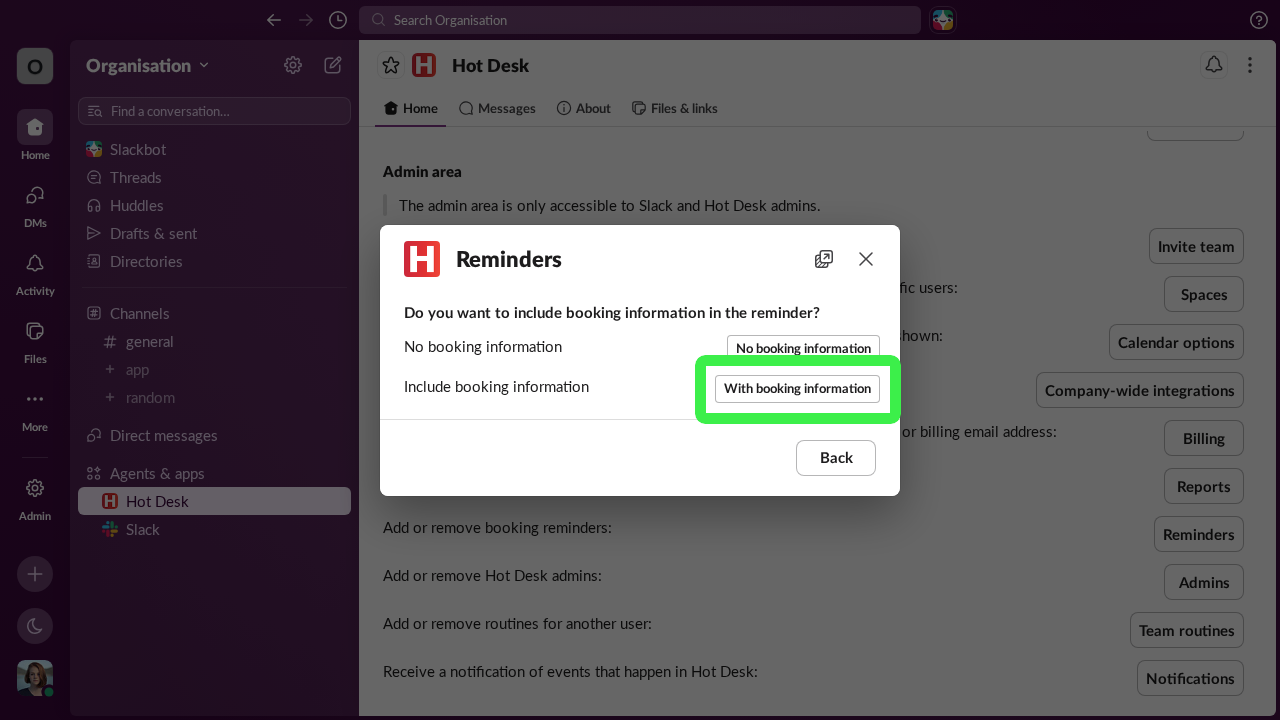Open Threads in sidebar

click(214, 177)
